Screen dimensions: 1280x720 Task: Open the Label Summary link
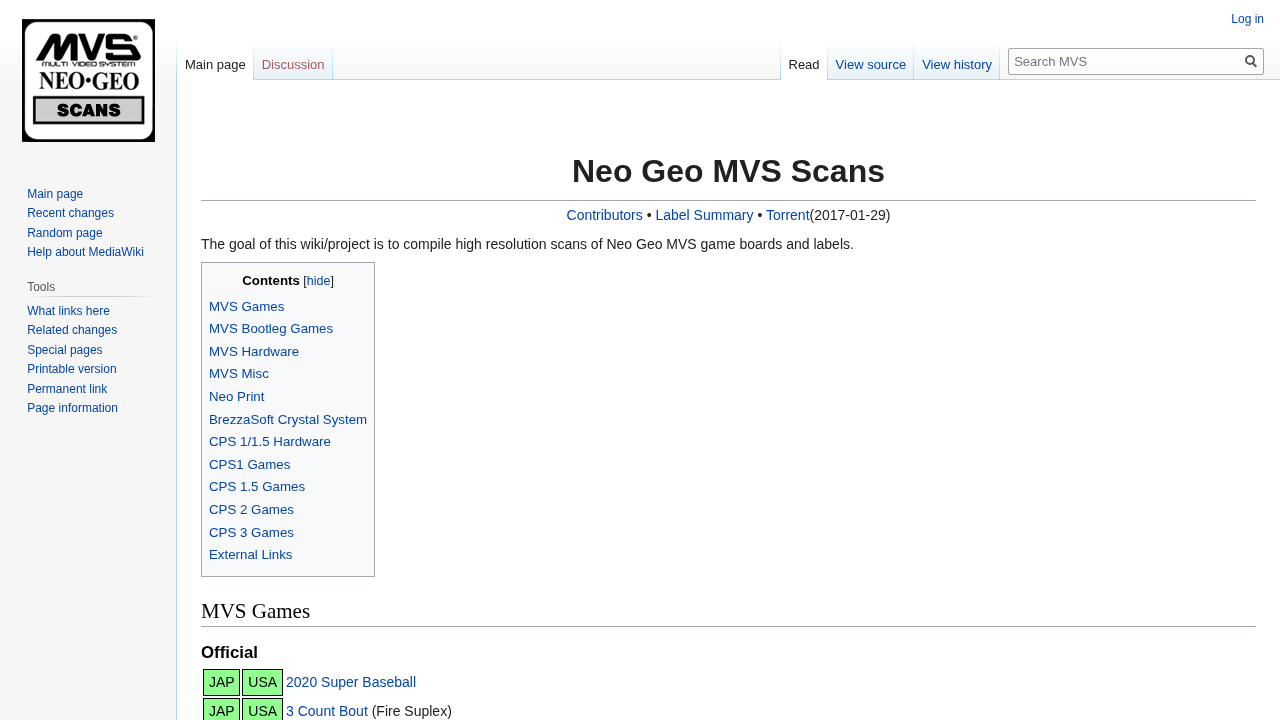tap(704, 215)
